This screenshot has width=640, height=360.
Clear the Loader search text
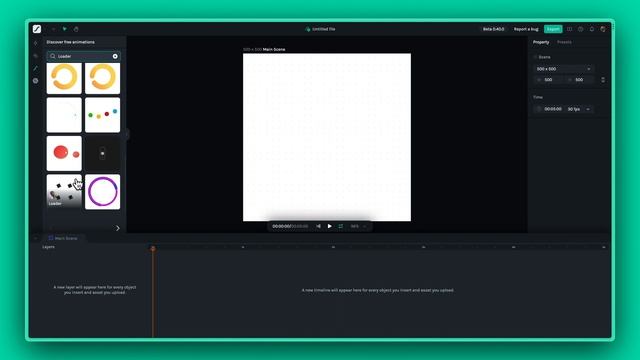[x=115, y=56]
